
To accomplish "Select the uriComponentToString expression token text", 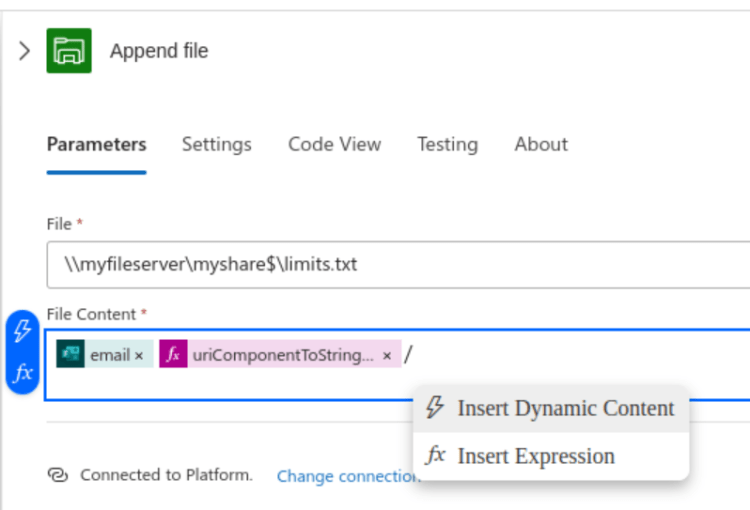I will [x=283, y=355].
